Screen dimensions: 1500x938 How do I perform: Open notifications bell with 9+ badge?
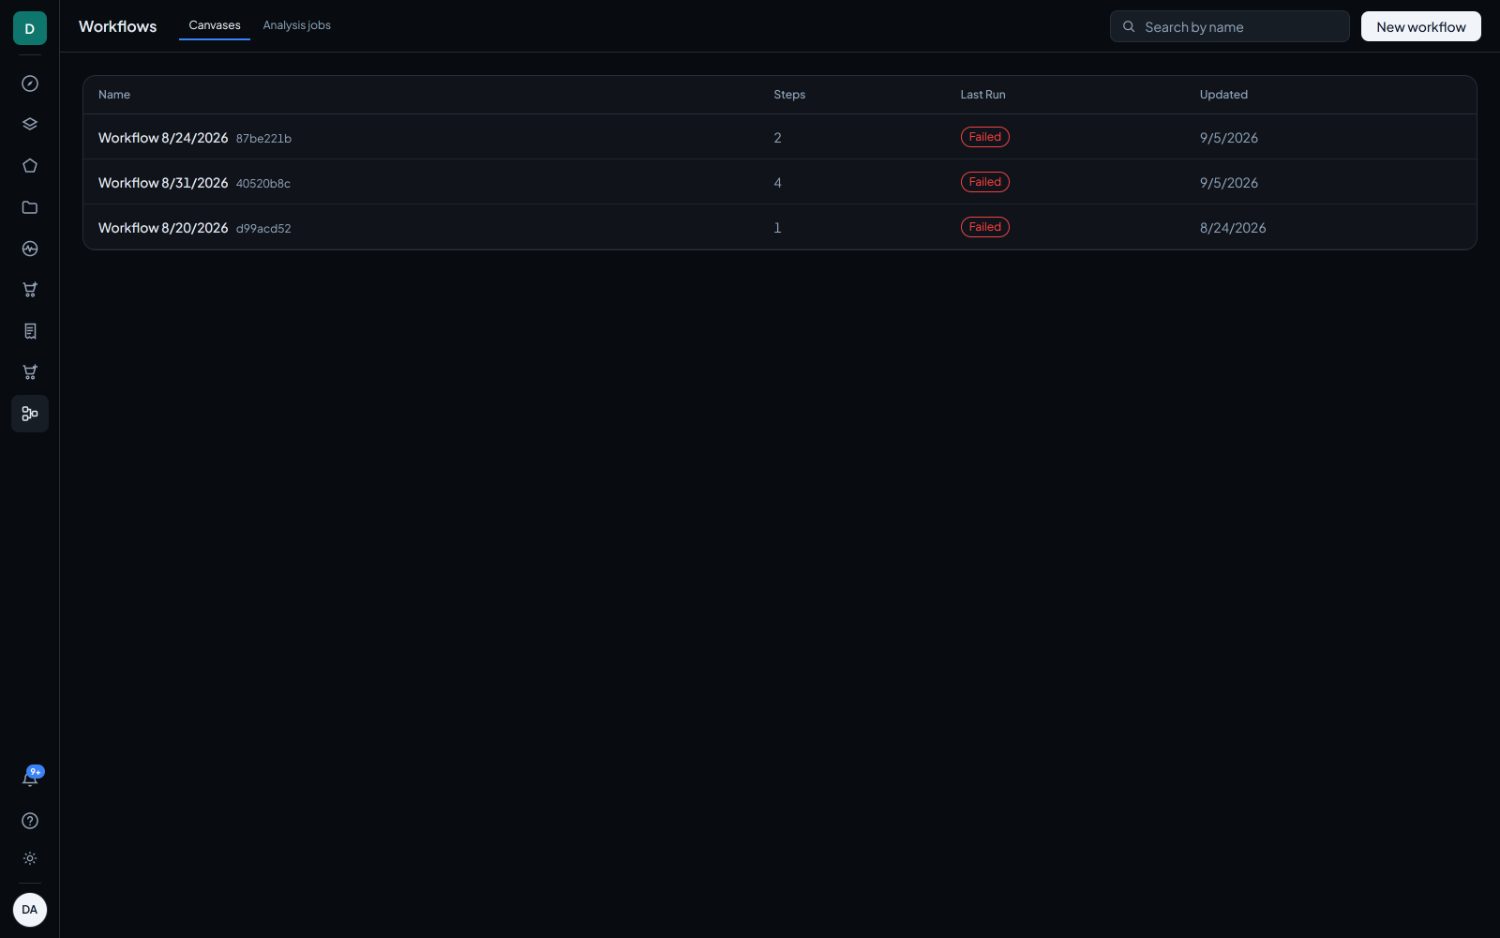click(30, 778)
